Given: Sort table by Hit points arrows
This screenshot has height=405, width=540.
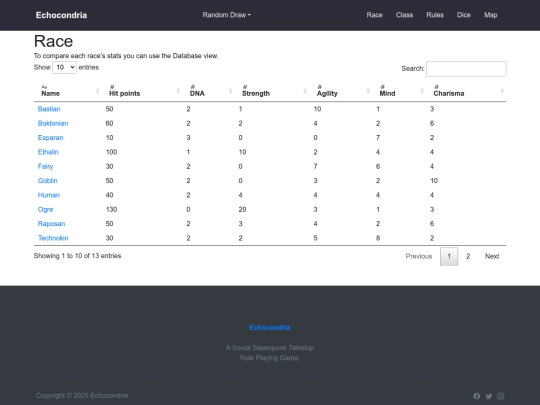Looking at the screenshot, I should [x=178, y=91].
